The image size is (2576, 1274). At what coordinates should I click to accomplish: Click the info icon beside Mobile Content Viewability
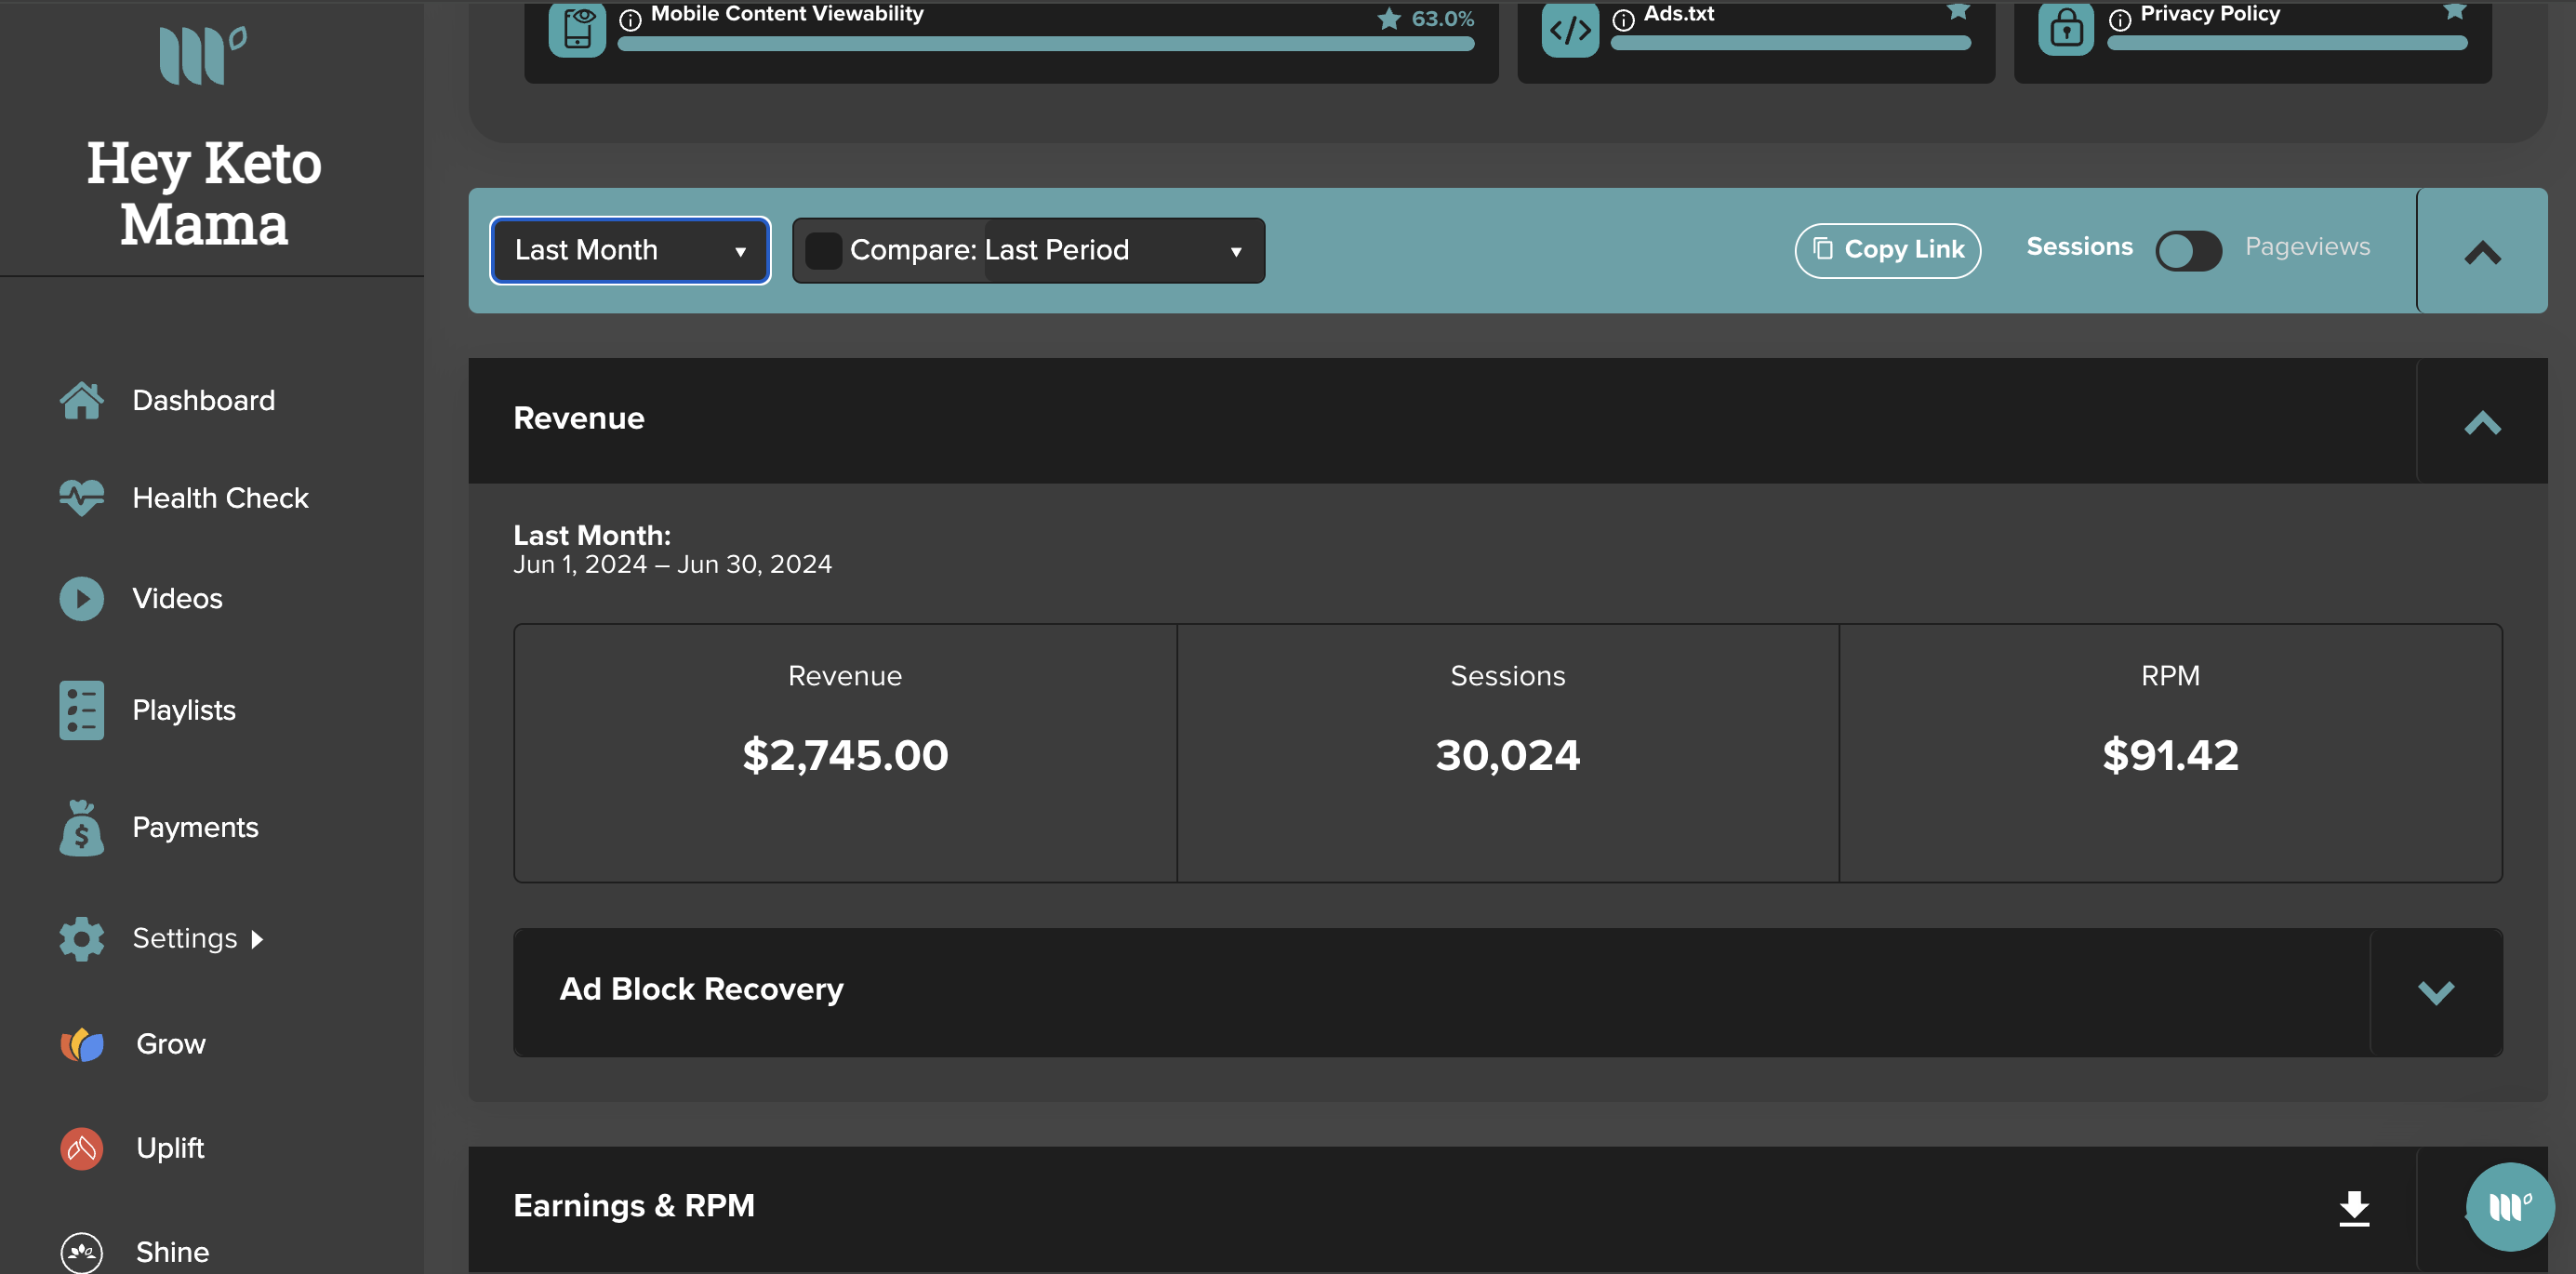[630, 19]
